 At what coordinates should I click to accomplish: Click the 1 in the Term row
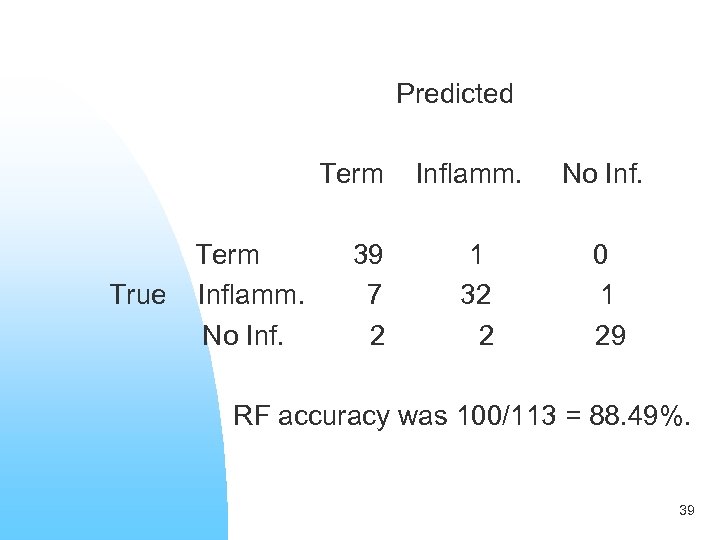tap(477, 255)
